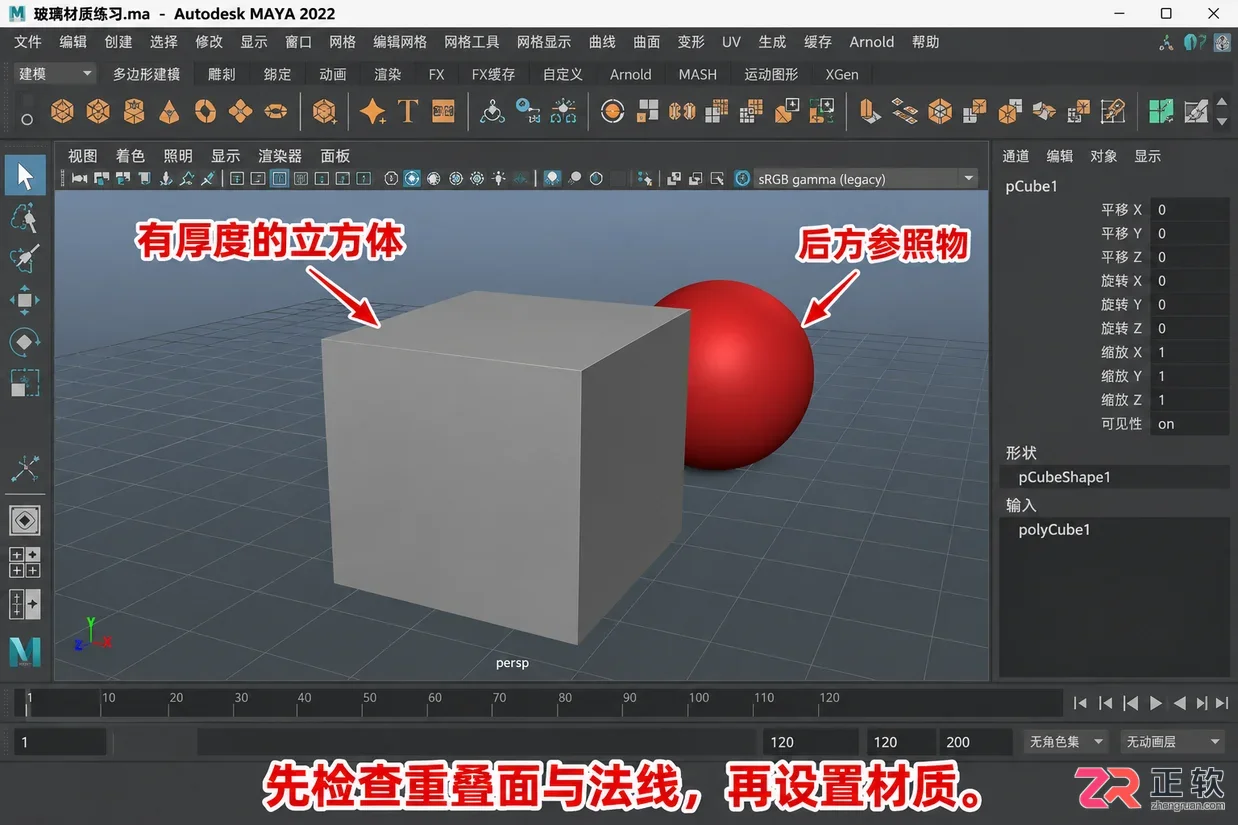
Task: Click the play backward button
Action: click(1180, 703)
